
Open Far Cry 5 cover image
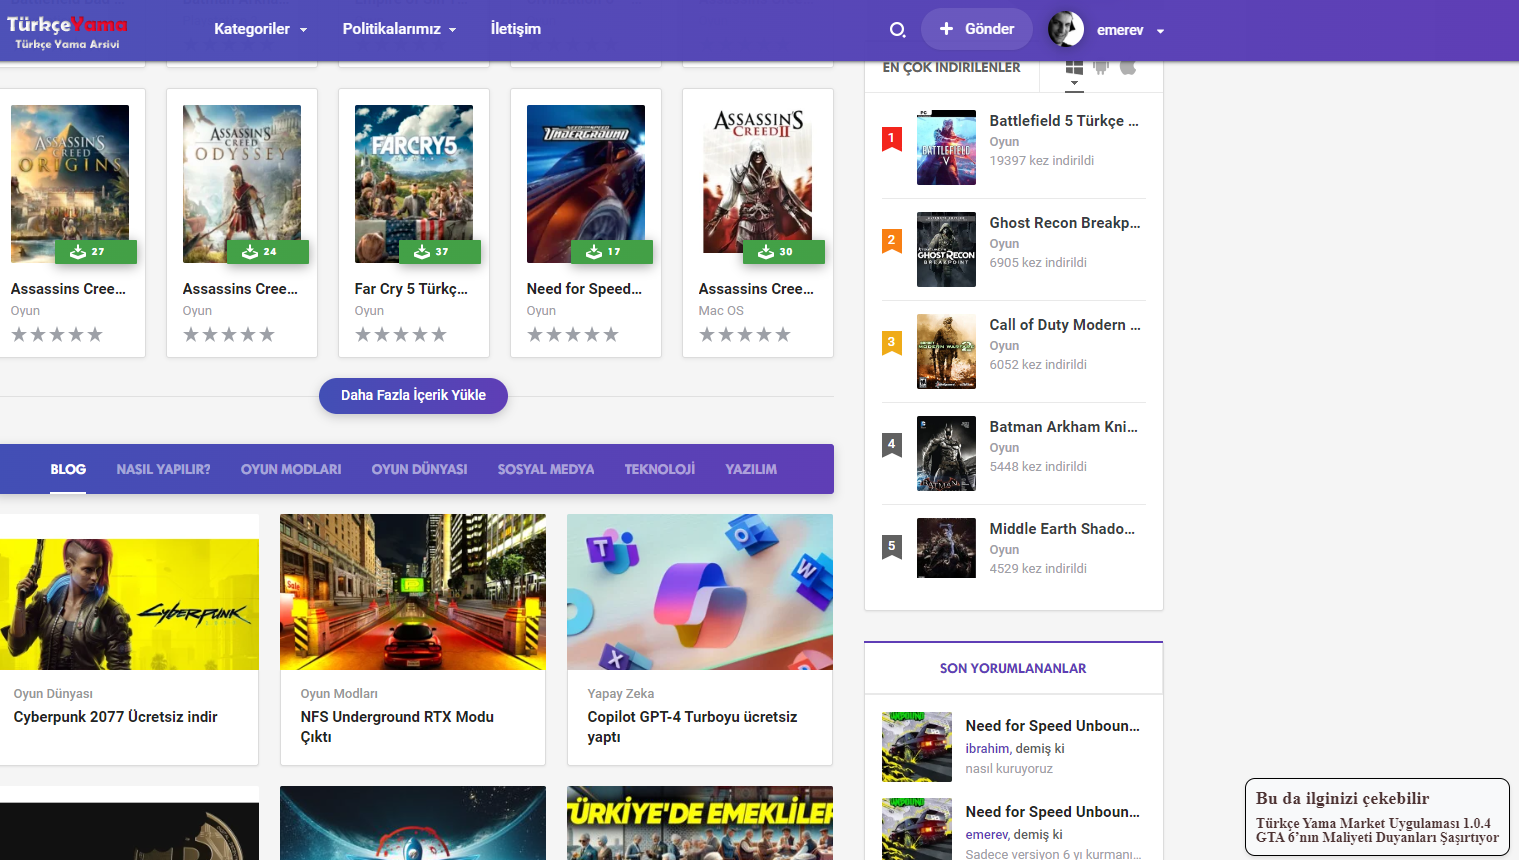pyautogui.click(x=414, y=184)
